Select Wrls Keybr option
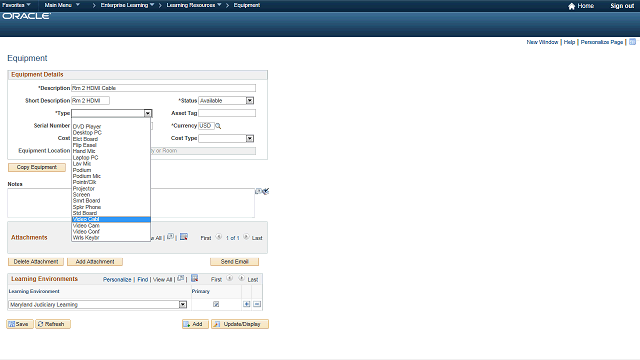This screenshot has height=360, width=640. pos(111,238)
